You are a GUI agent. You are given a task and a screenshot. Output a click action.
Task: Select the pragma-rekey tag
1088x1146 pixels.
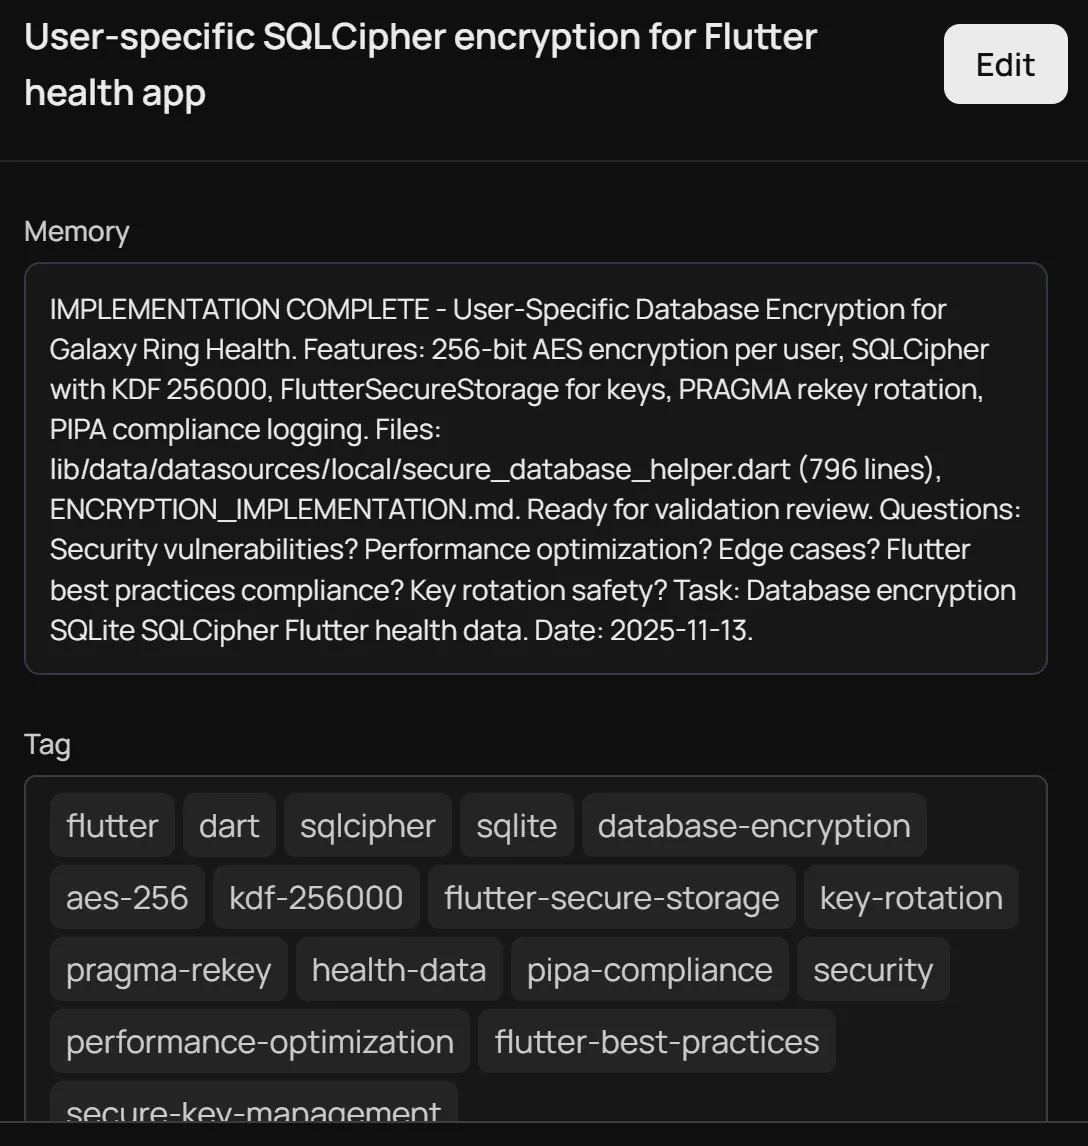(168, 969)
